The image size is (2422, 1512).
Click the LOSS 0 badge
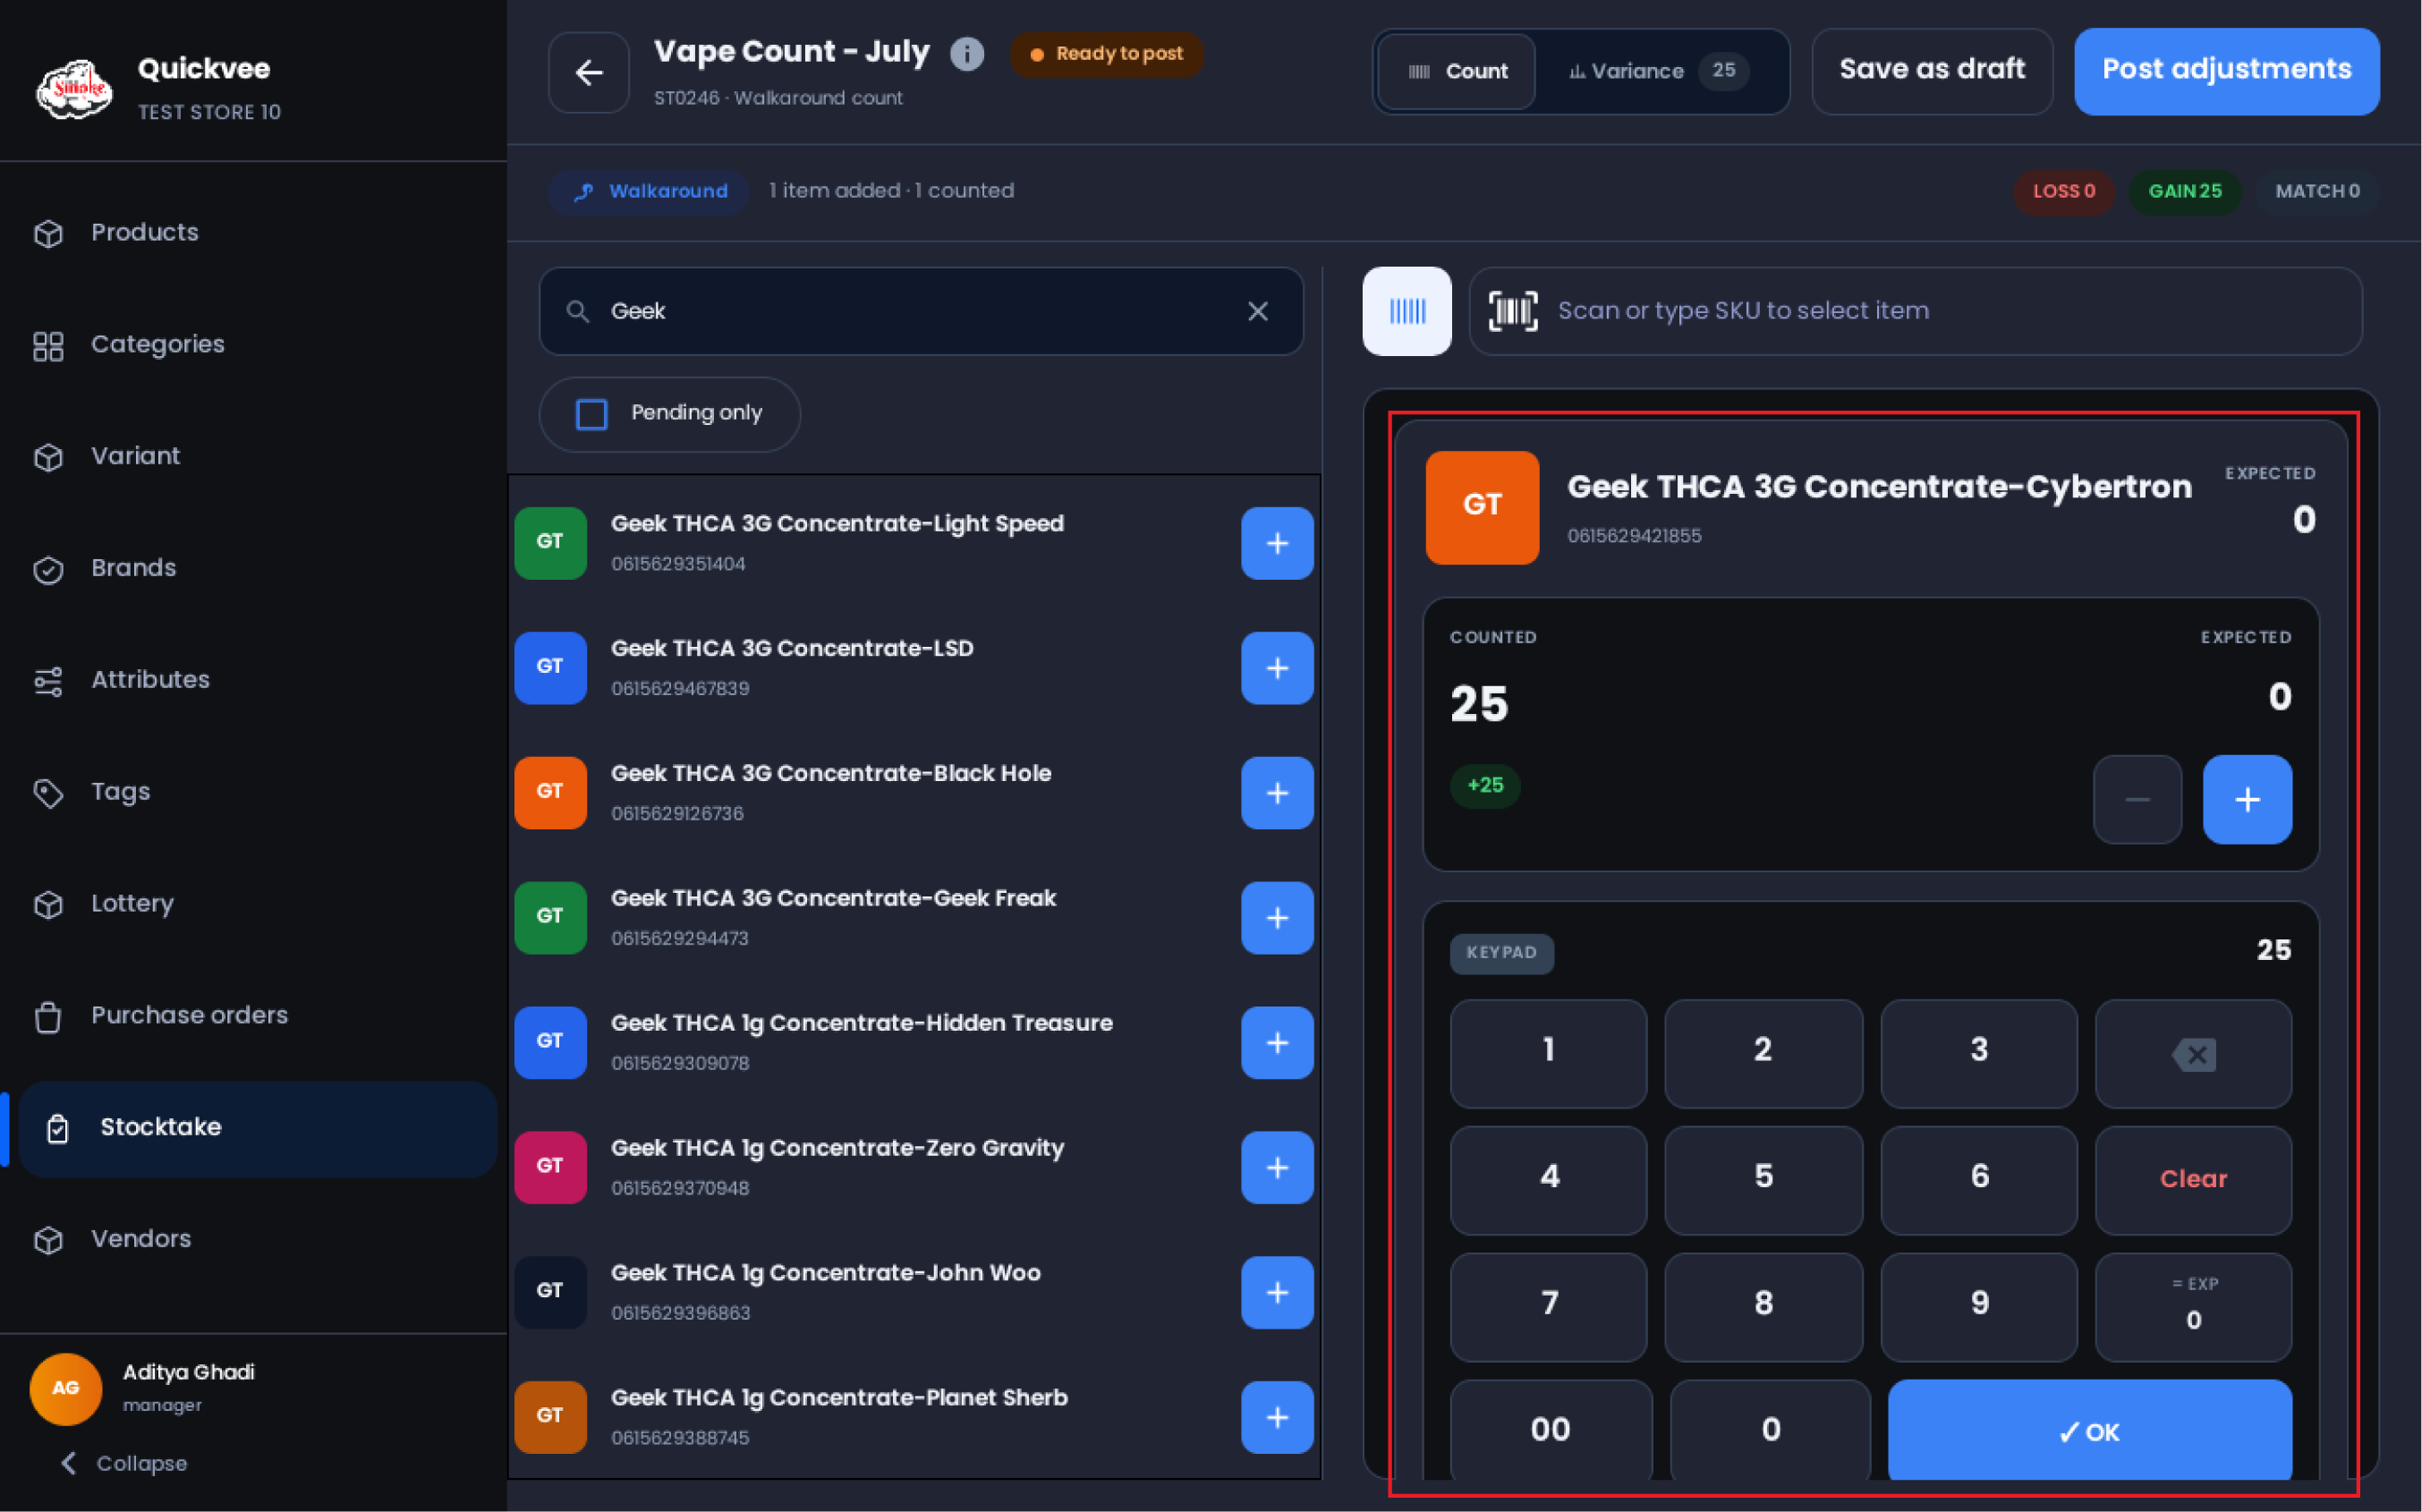[2064, 192]
